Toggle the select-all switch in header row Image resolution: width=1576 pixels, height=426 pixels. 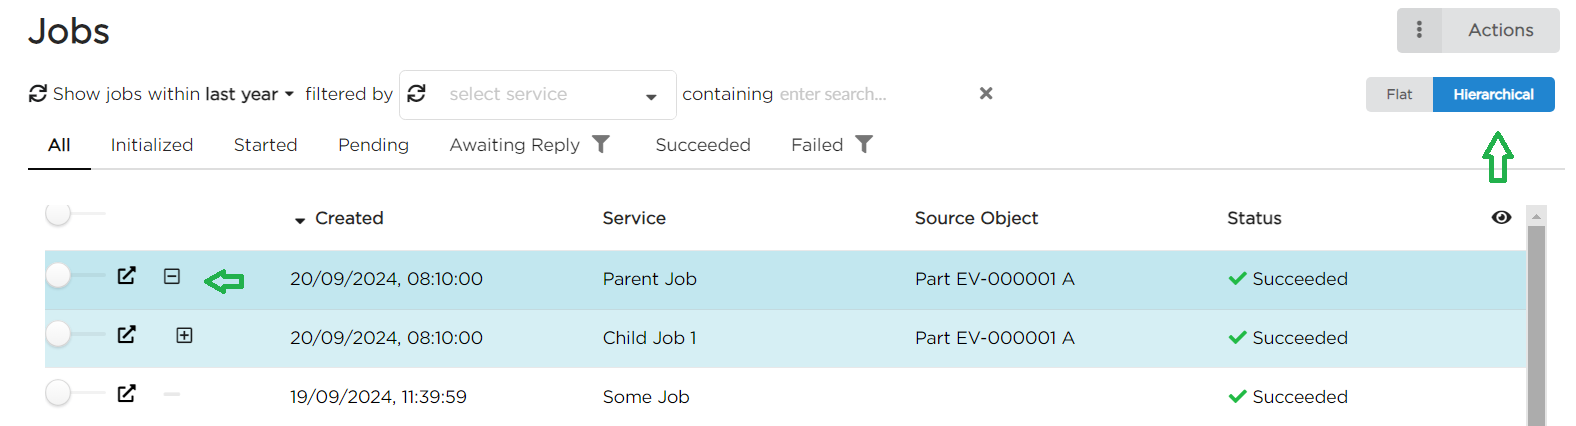[60, 213]
